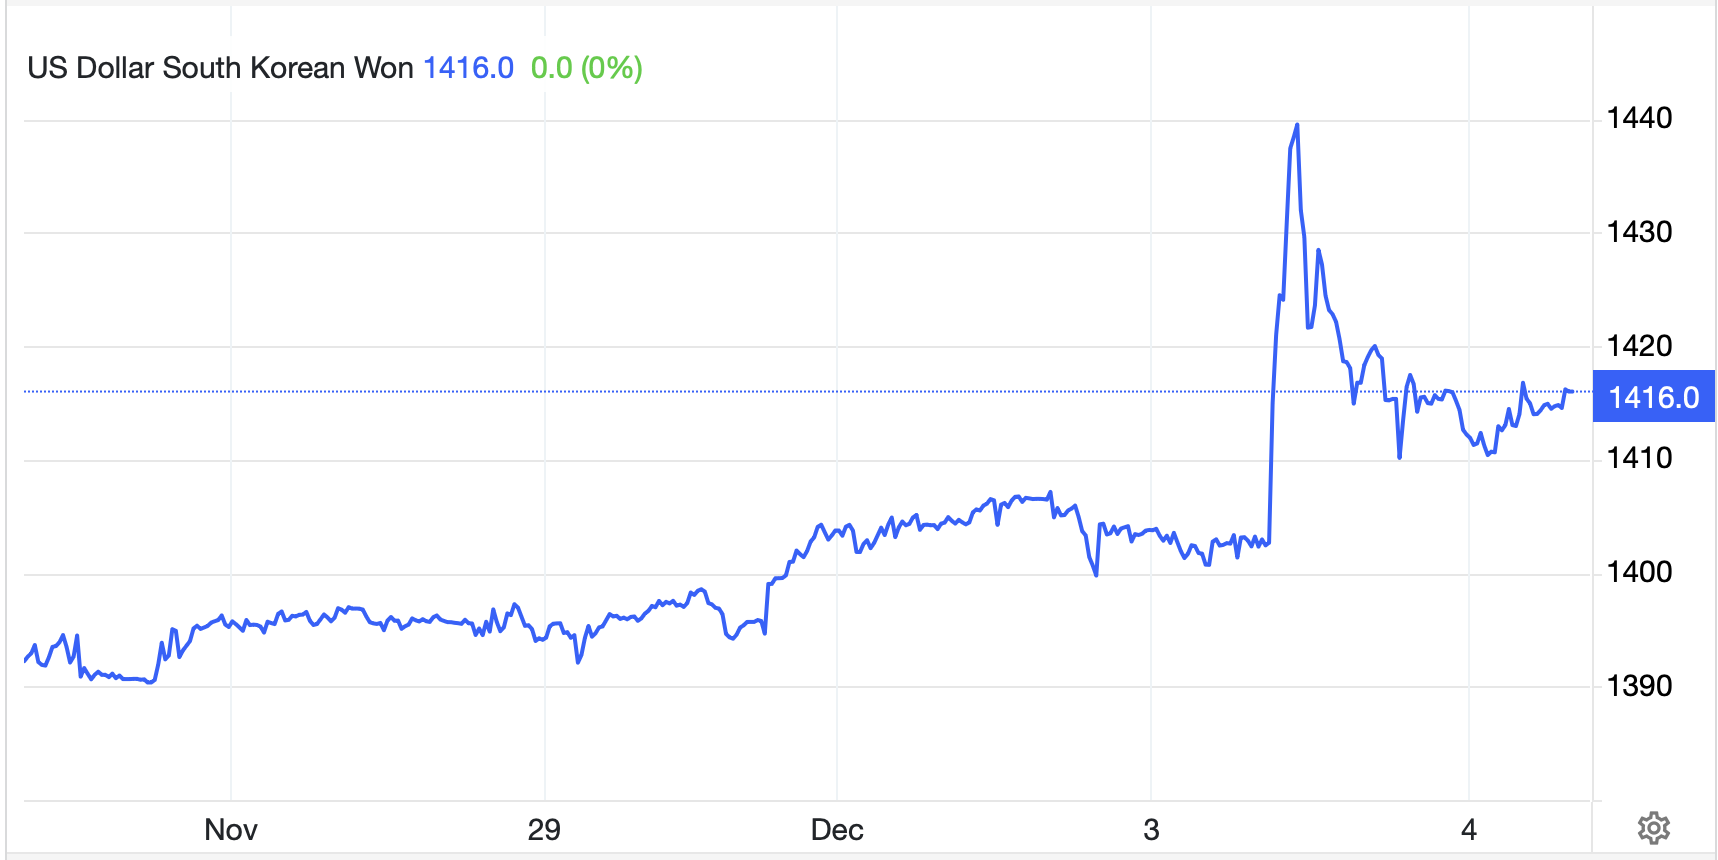Viewport: 1718px width, 860px height.
Task: Click the 1400 price axis label
Action: tap(1639, 572)
